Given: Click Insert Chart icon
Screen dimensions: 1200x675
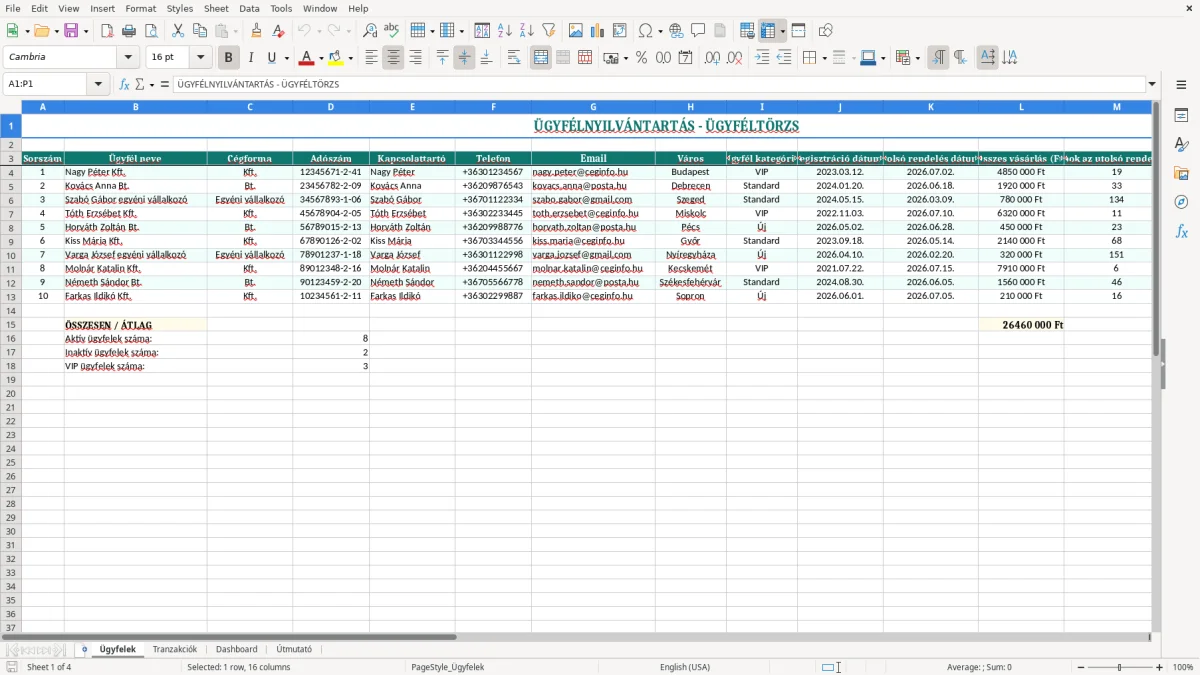Looking at the screenshot, I should (598, 31).
